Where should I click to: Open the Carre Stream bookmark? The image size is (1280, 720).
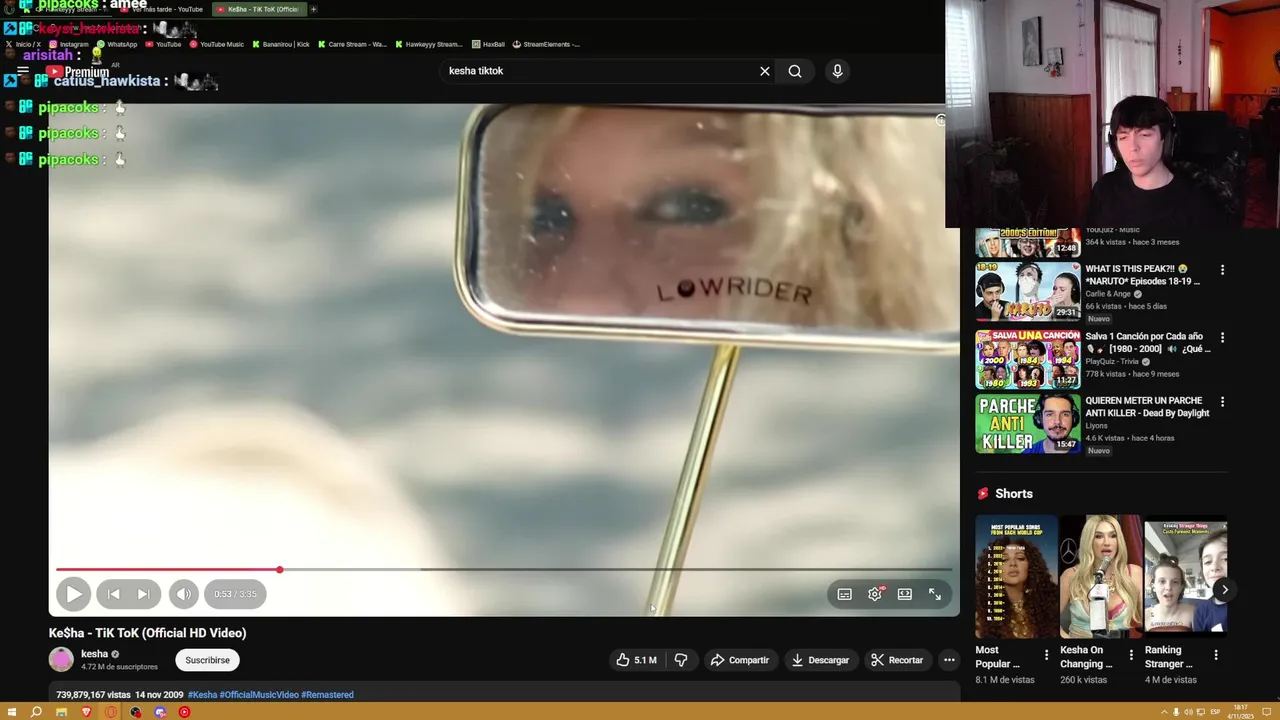[353, 44]
